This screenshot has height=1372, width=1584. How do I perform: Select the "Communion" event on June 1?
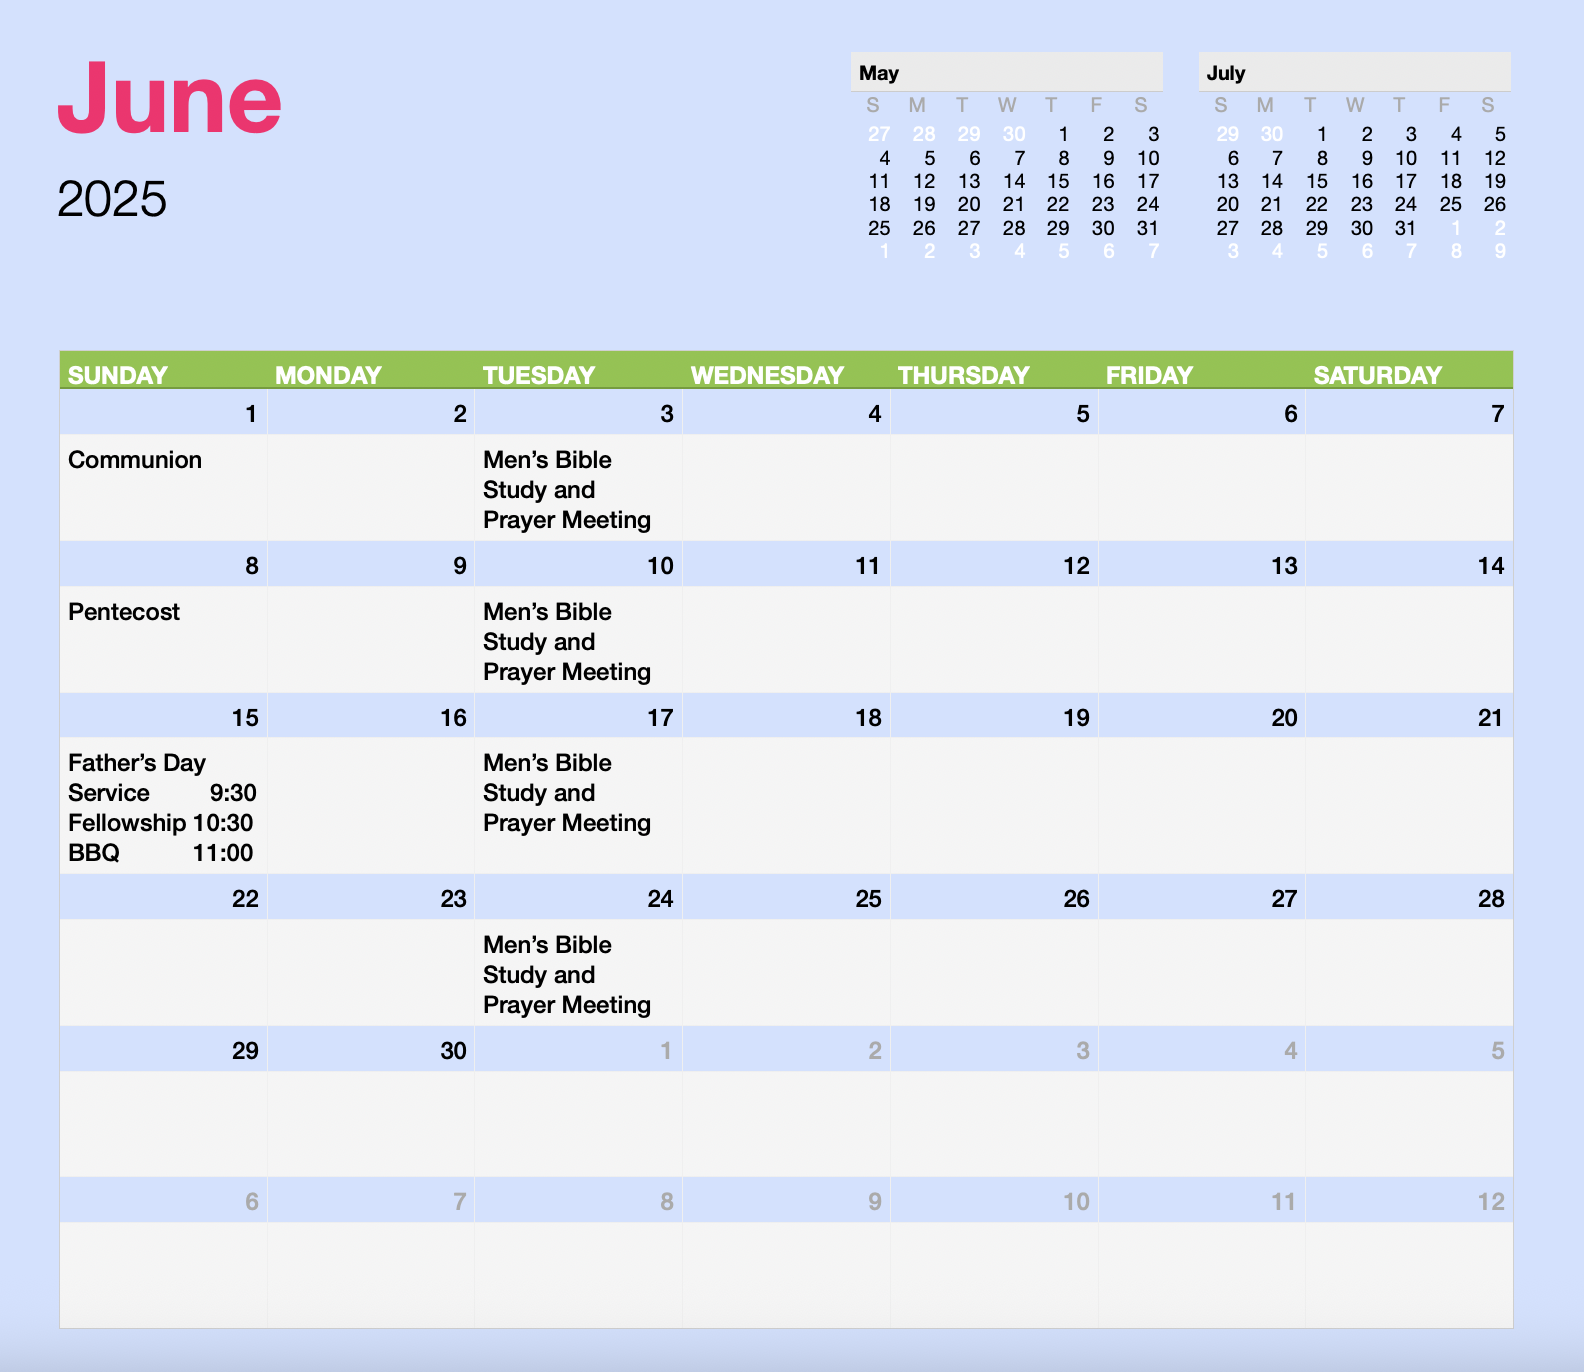tap(135, 460)
